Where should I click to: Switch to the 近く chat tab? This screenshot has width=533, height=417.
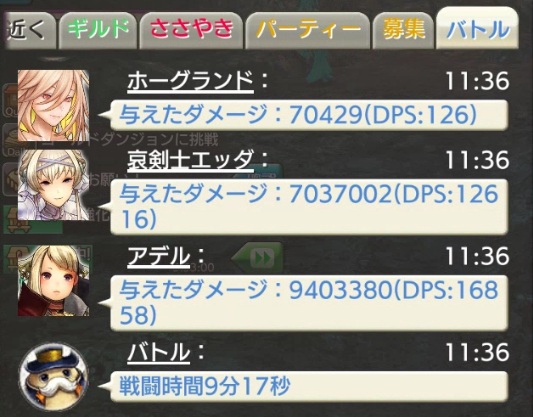click(29, 31)
